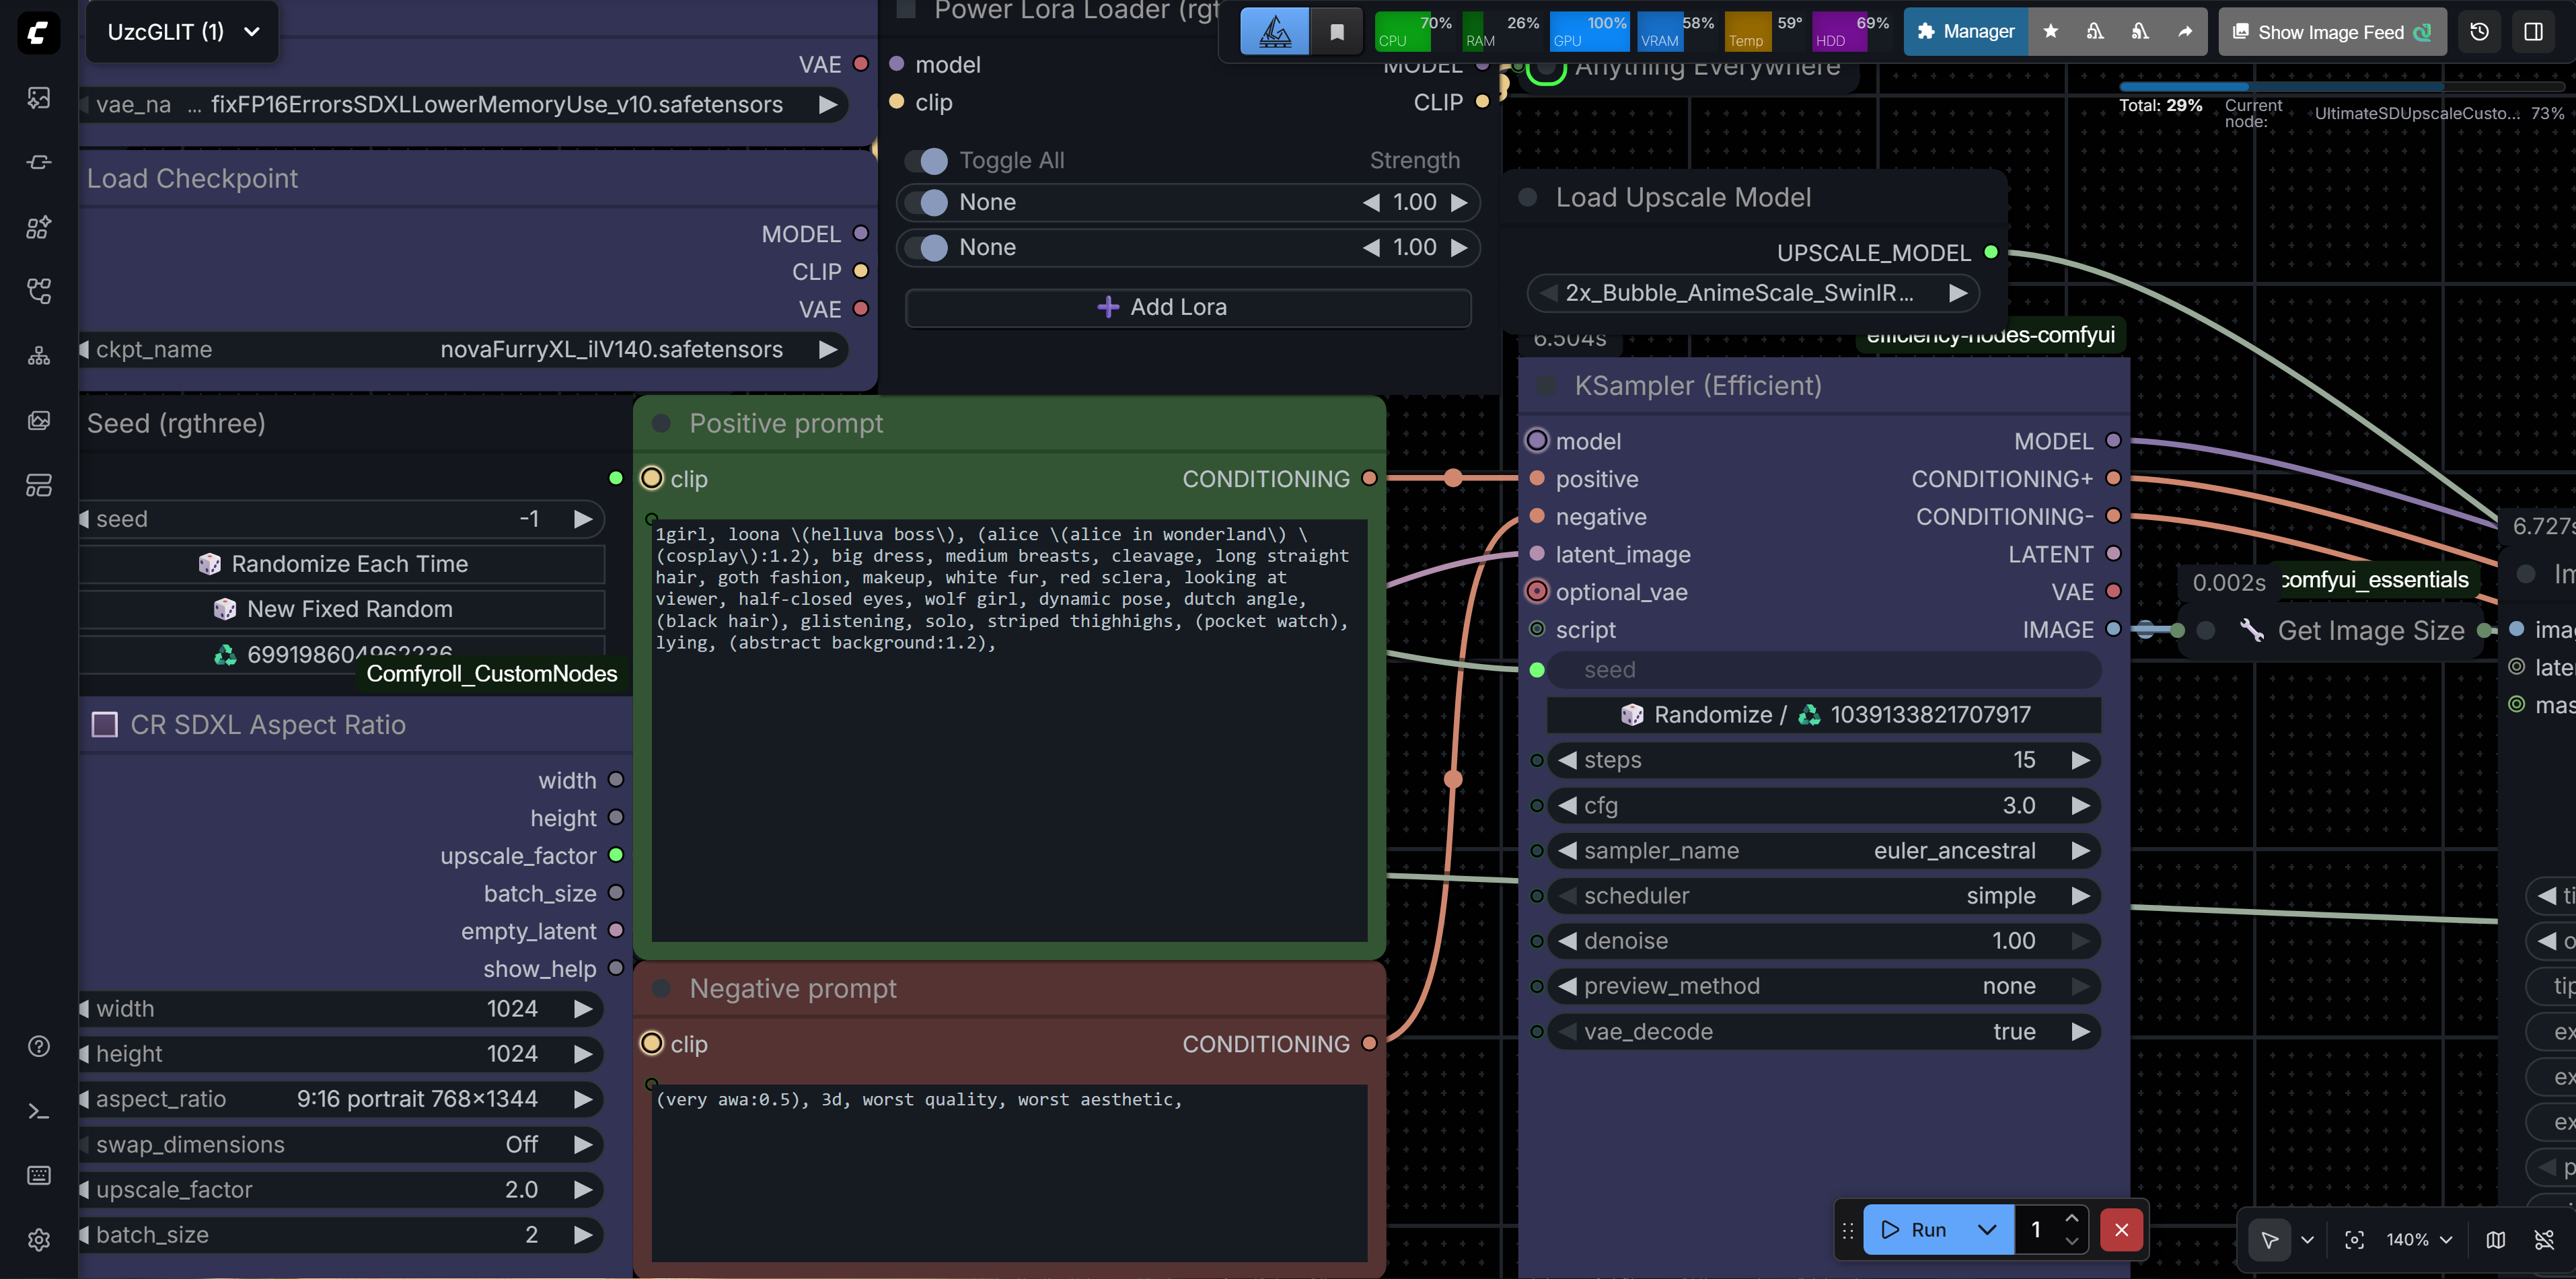
Task: Click the share arrow icon
Action: (x=2186, y=32)
